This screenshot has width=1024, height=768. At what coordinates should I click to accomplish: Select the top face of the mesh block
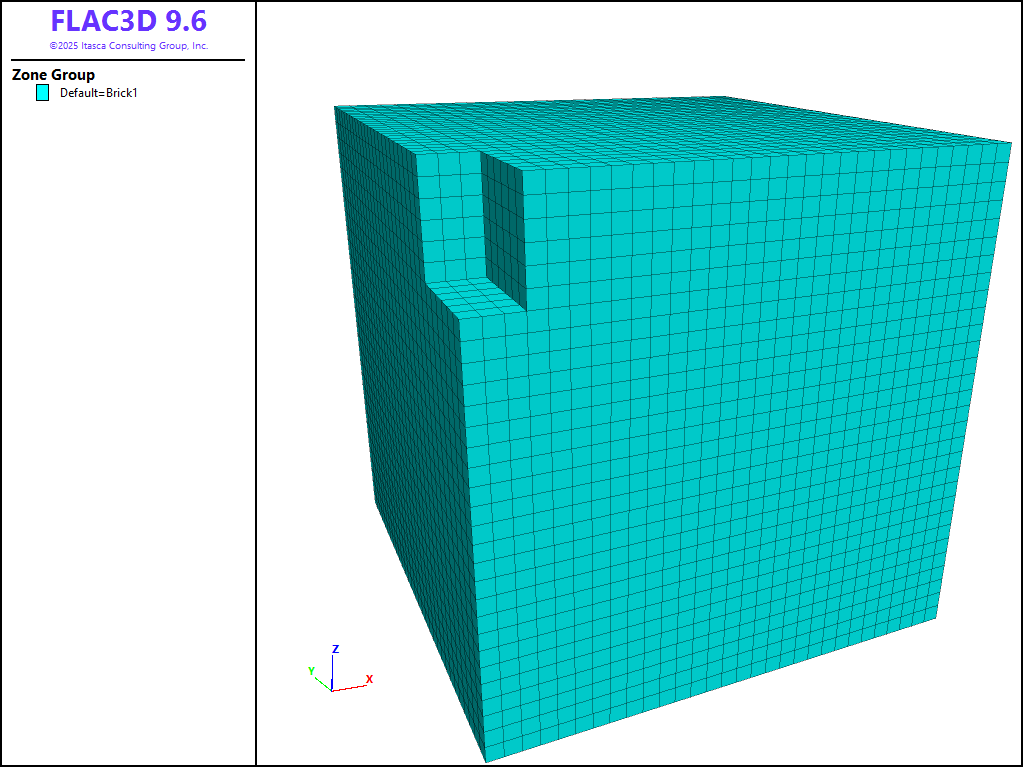point(680,125)
